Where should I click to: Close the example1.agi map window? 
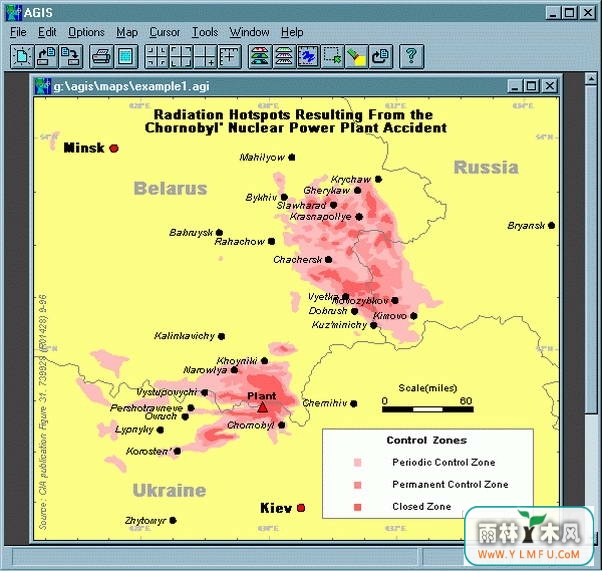pos(549,86)
